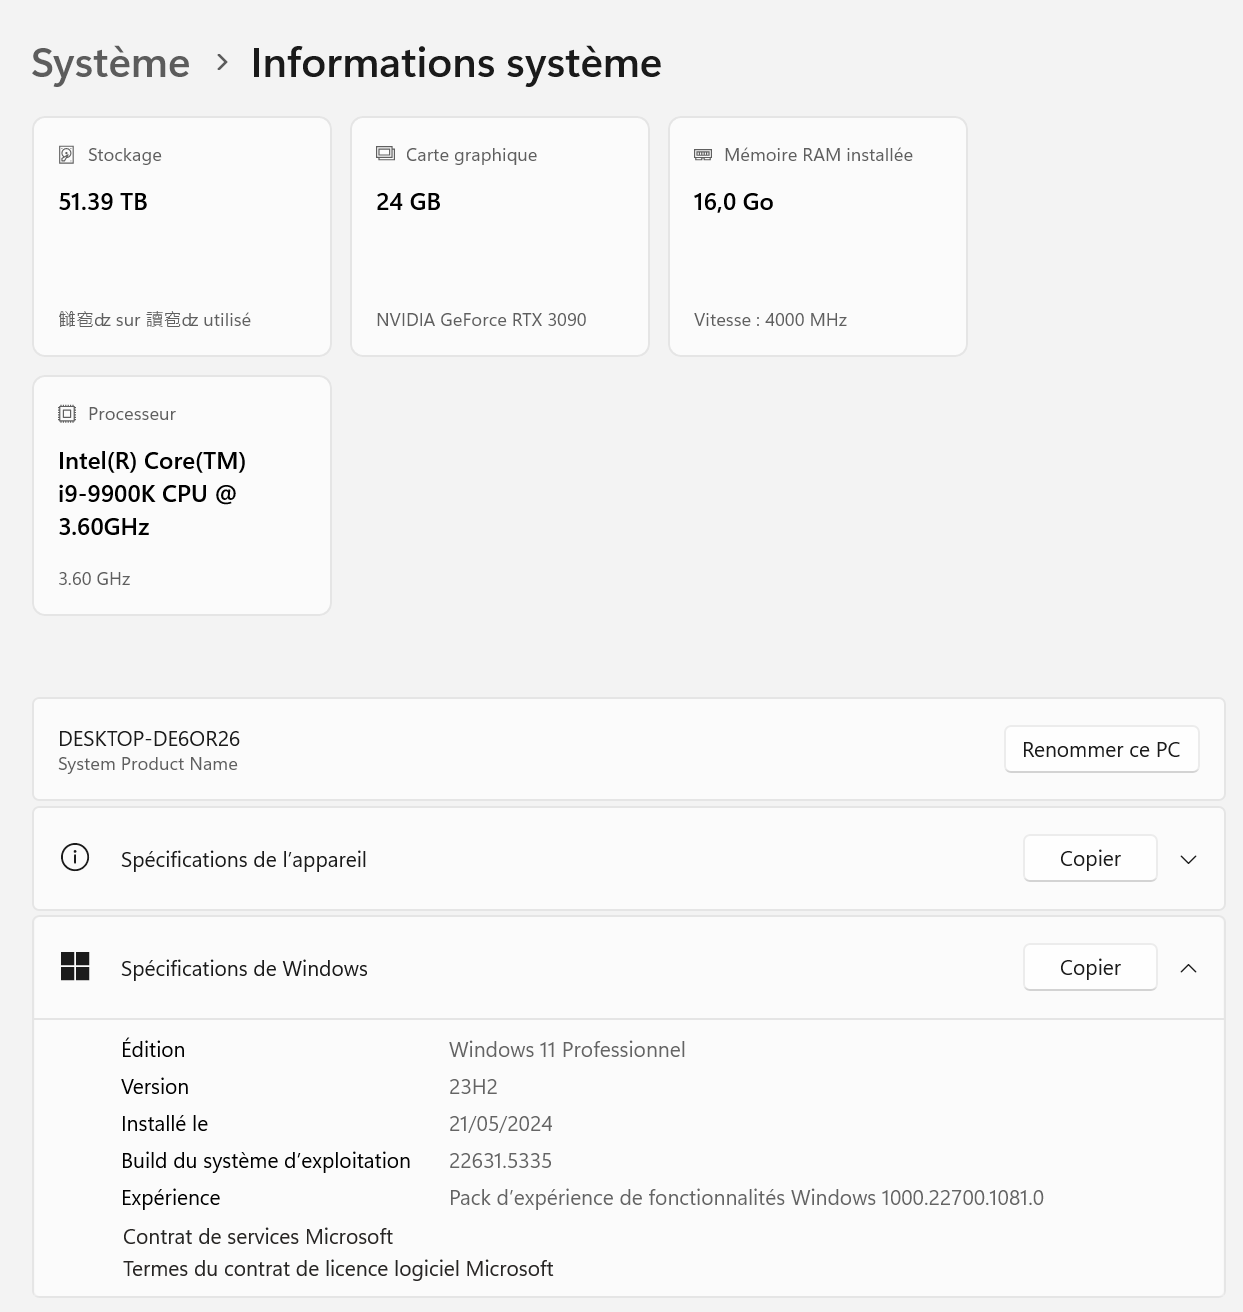Viewport: 1243px width, 1312px height.
Task: Click the DESKTOP-DE6OR26 computer name
Action: pos(149,739)
